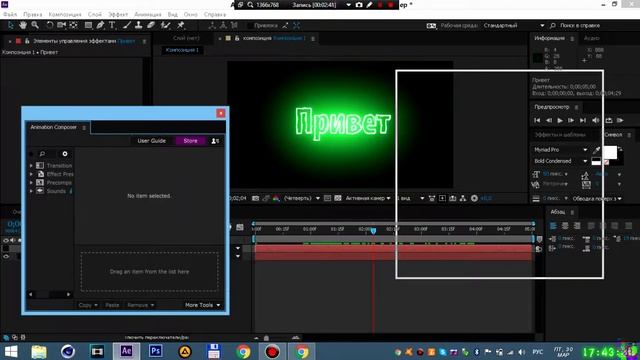Open the Active Camera view dropdown
The width and height of the screenshot is (640, 360).
coord(368,198)
